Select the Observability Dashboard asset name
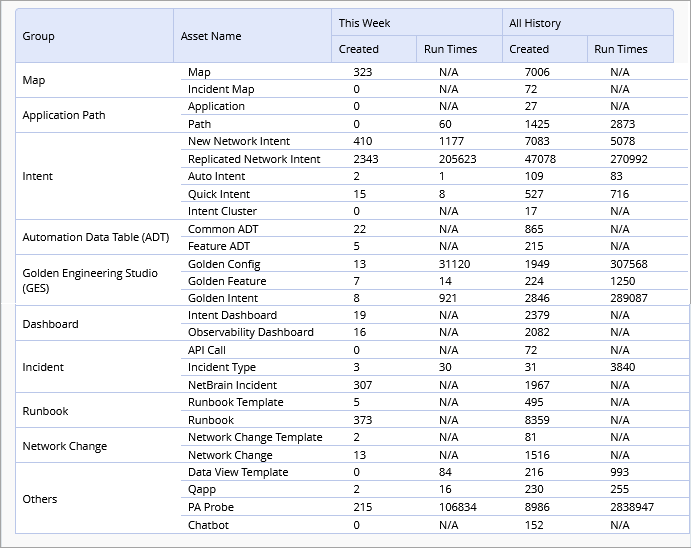The image size is (691, 548). click(x=251, y=332)
